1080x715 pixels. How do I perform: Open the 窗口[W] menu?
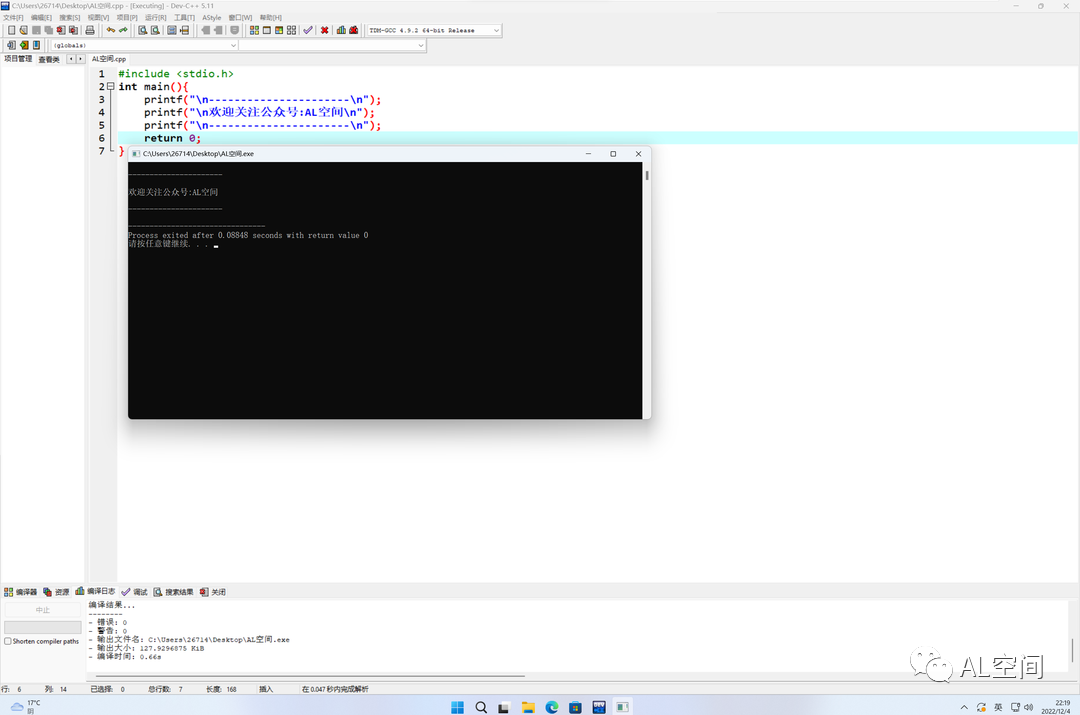[x=240, y=17]
